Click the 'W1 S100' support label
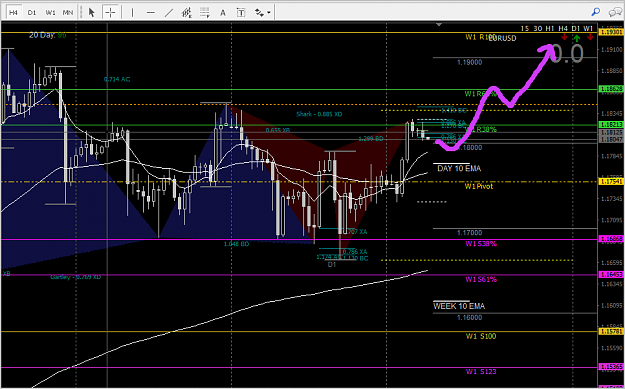Screen dimensions: 625x389 pos(481,336)
